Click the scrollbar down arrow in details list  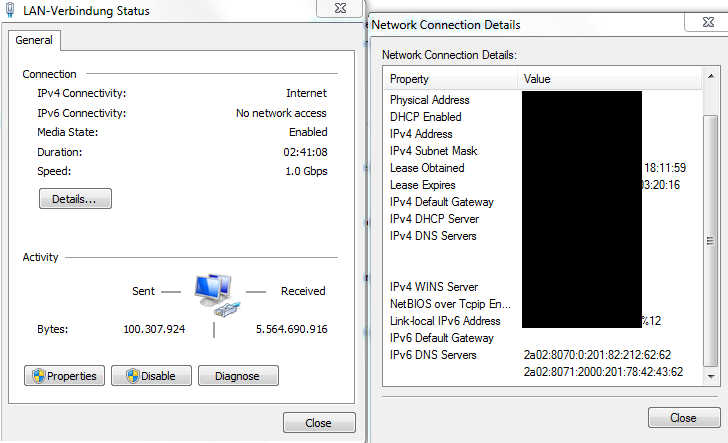[x=711, y=377]
